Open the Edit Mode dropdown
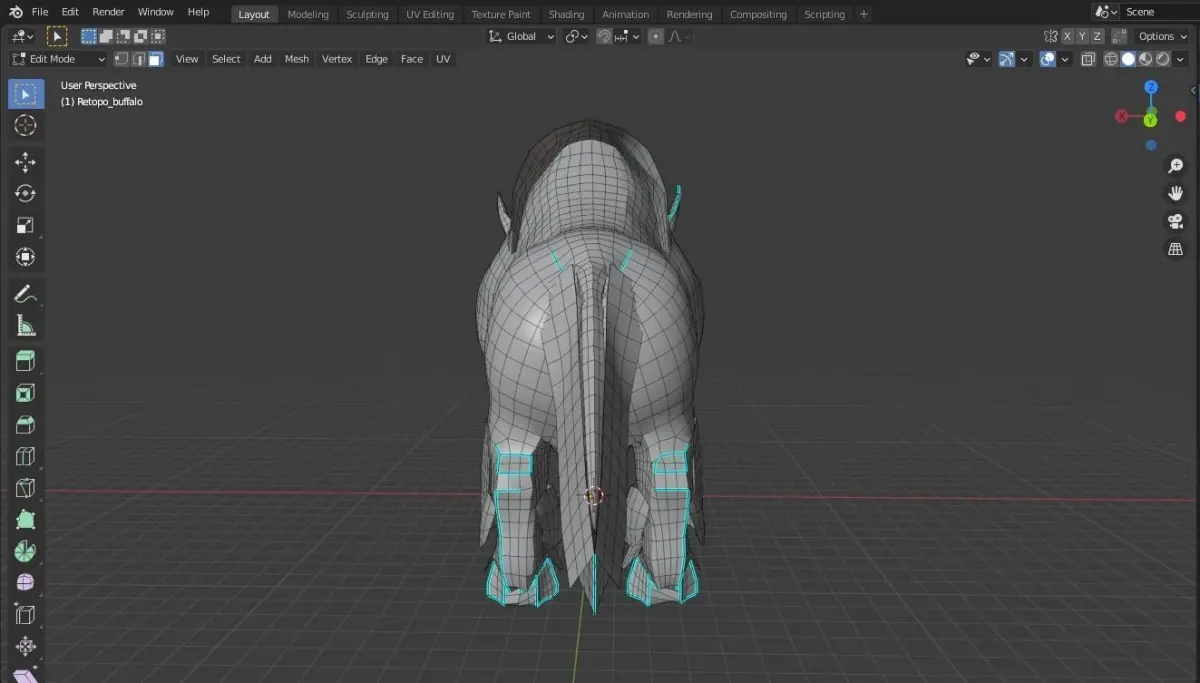 click(59, 59)
